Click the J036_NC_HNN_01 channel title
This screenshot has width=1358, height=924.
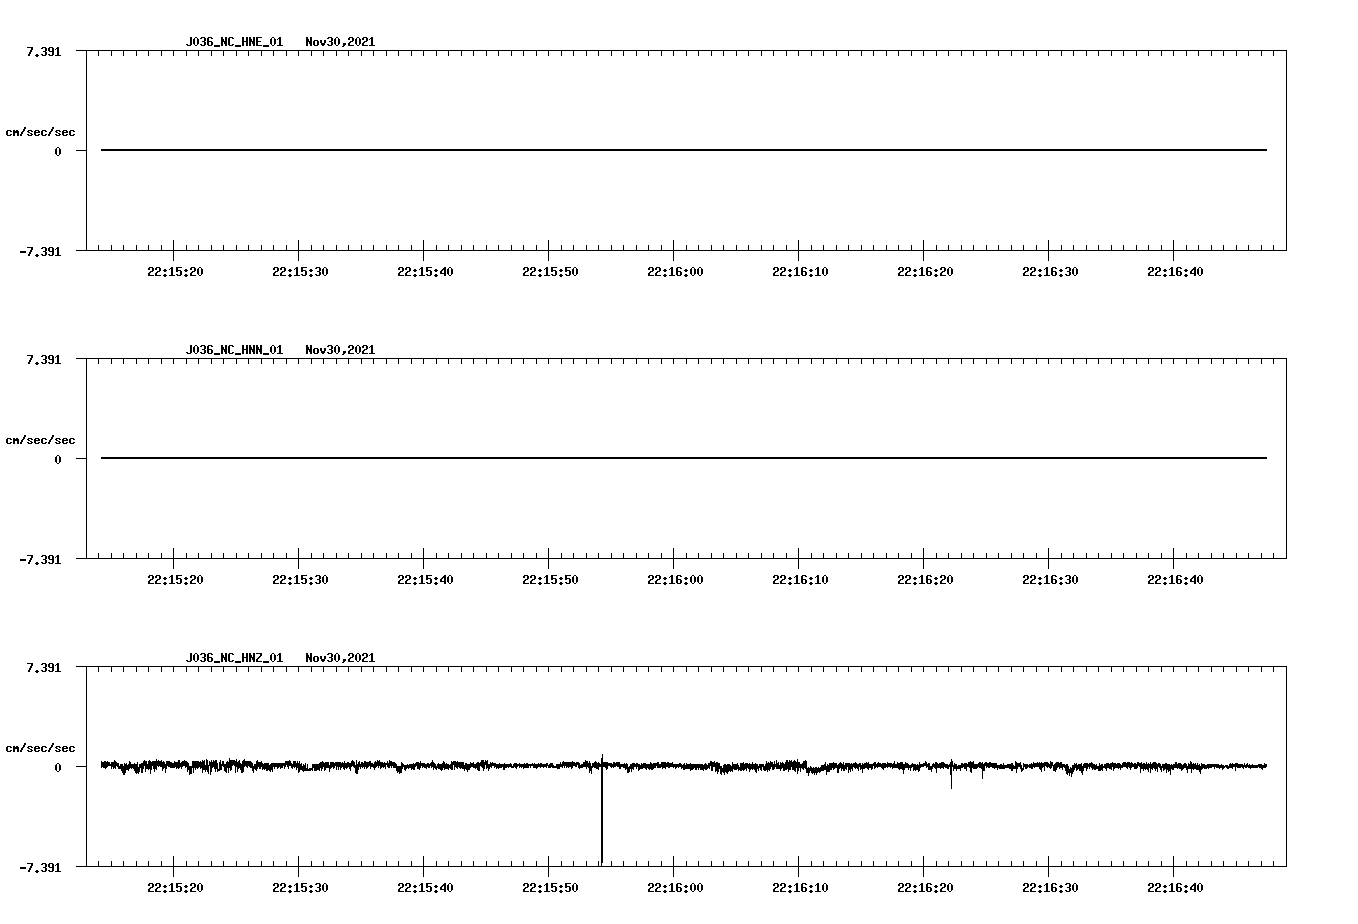point(234,350)
